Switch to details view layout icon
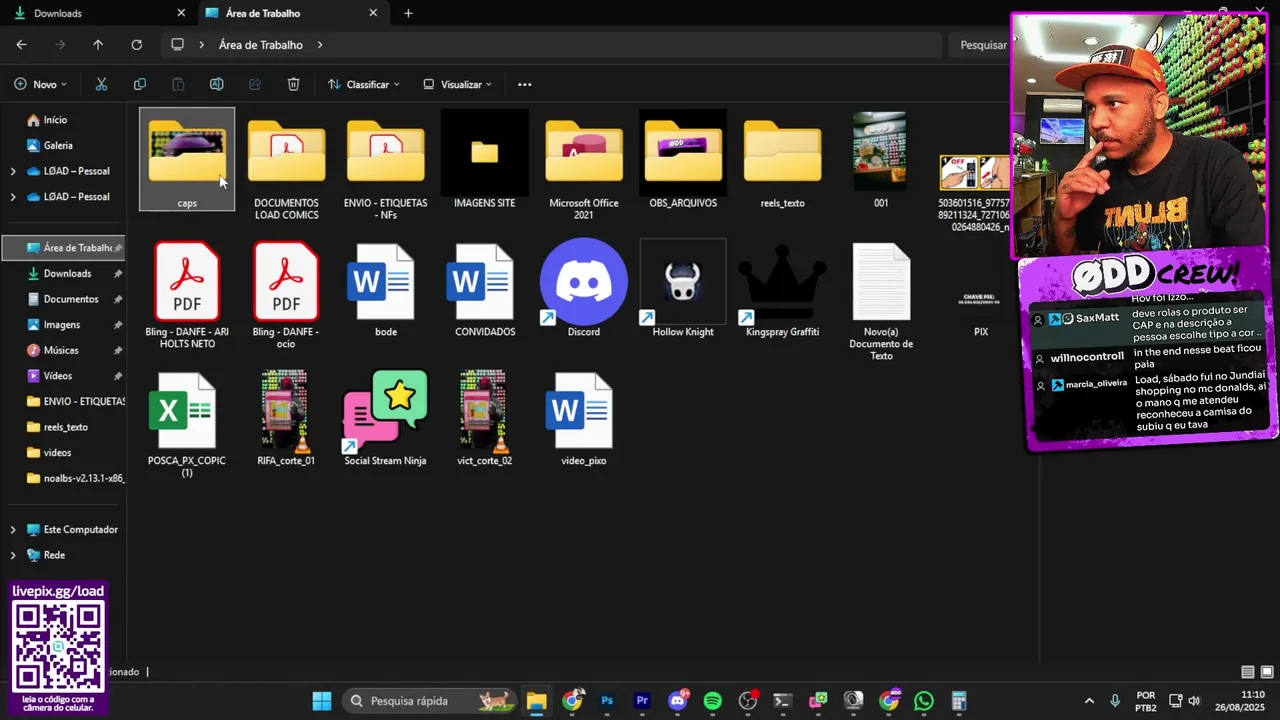The width and height of the screenshot is (1280, 720). [1248, 672]
